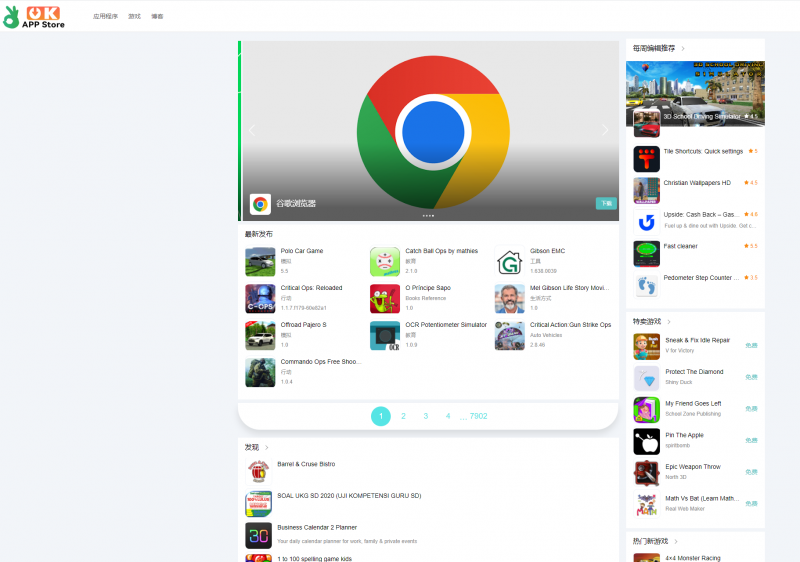Go to page 2 in pagination
The height and width of the screenshot is (562, 800).
(x=403, y=416)
